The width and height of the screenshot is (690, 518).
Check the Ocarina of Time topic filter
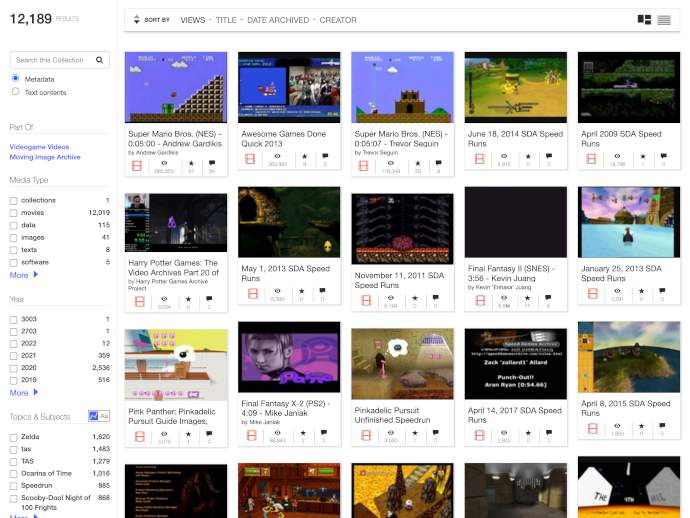coord(14,474)
